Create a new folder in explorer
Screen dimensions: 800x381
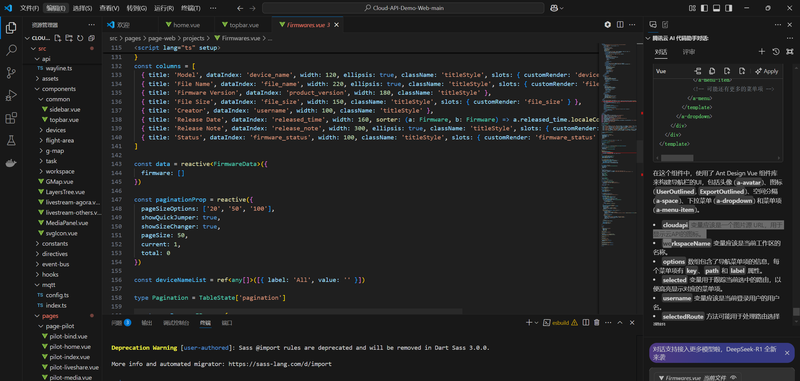(68, 38)
